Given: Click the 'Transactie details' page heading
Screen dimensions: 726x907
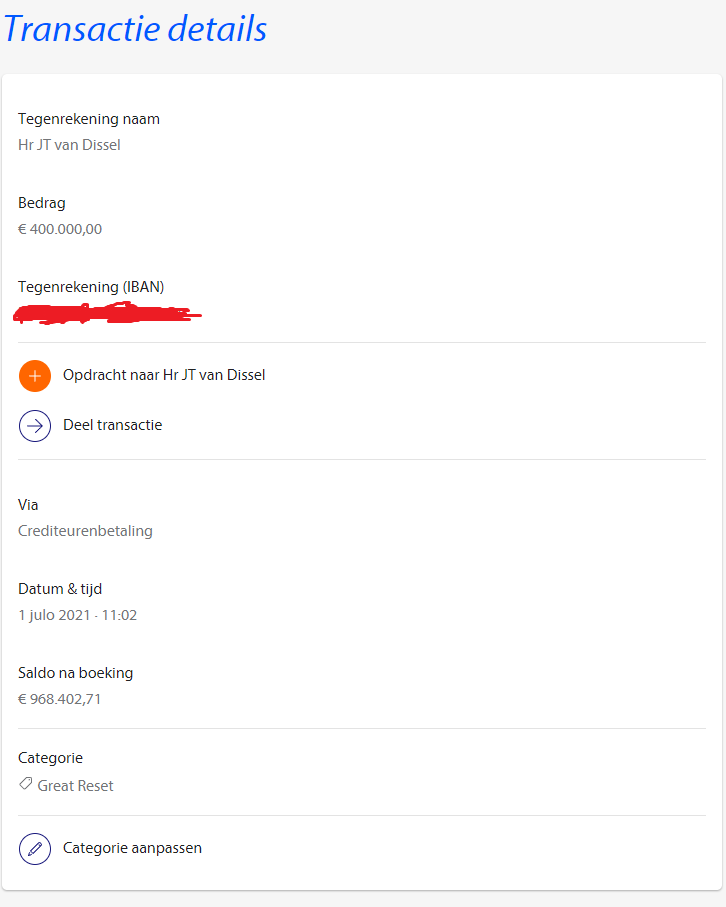Looking at the screenshot, I should click(135, 29).
